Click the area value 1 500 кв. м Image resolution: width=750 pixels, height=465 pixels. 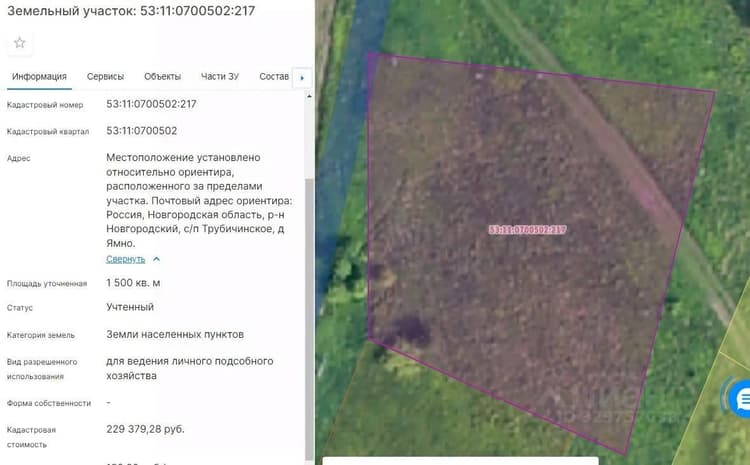[133, 283]
